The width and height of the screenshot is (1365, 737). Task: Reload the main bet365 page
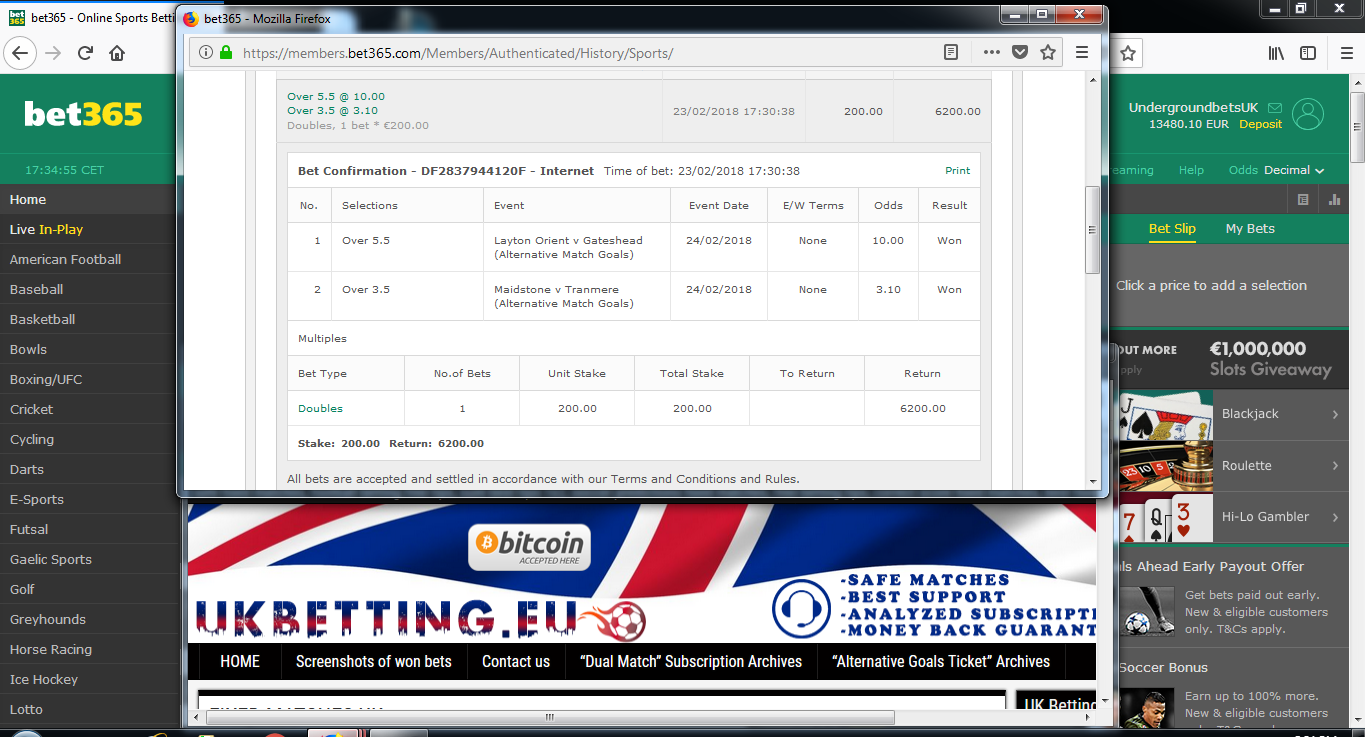(x=85, y=53)
